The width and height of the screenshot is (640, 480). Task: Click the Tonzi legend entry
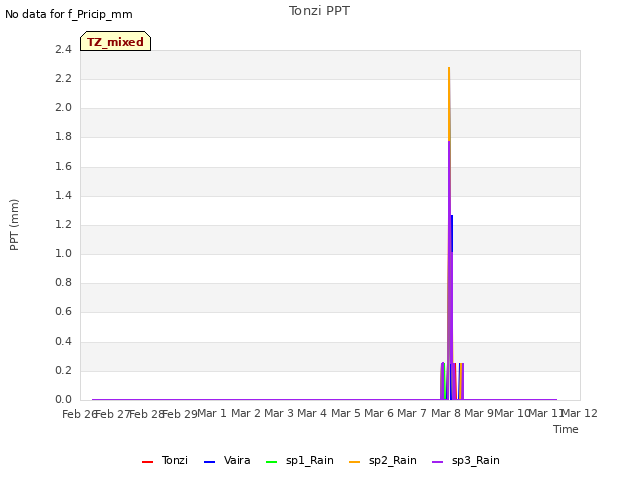click(x=165, y=460)
